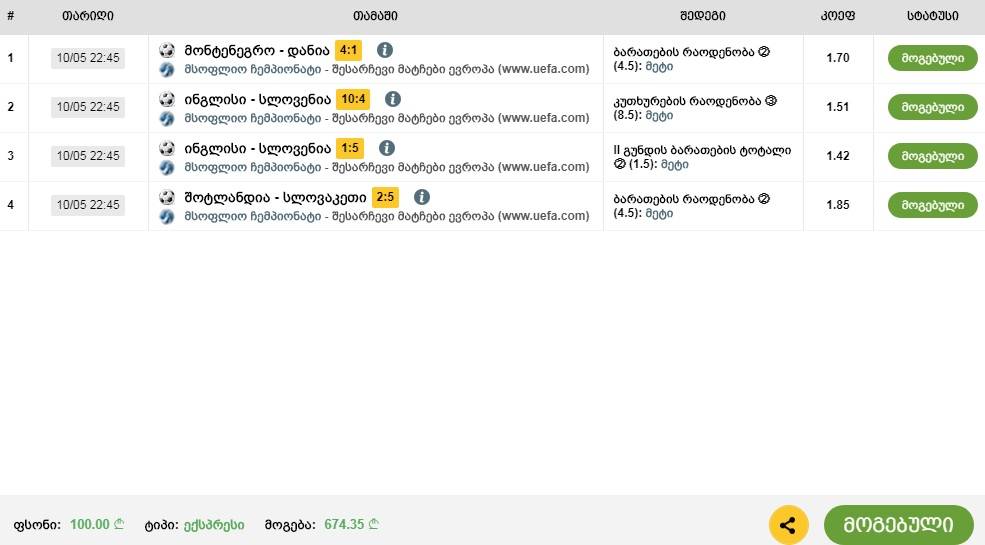
Task: Click date 10/05 22:45 in row 1
Action: (88, 58)
